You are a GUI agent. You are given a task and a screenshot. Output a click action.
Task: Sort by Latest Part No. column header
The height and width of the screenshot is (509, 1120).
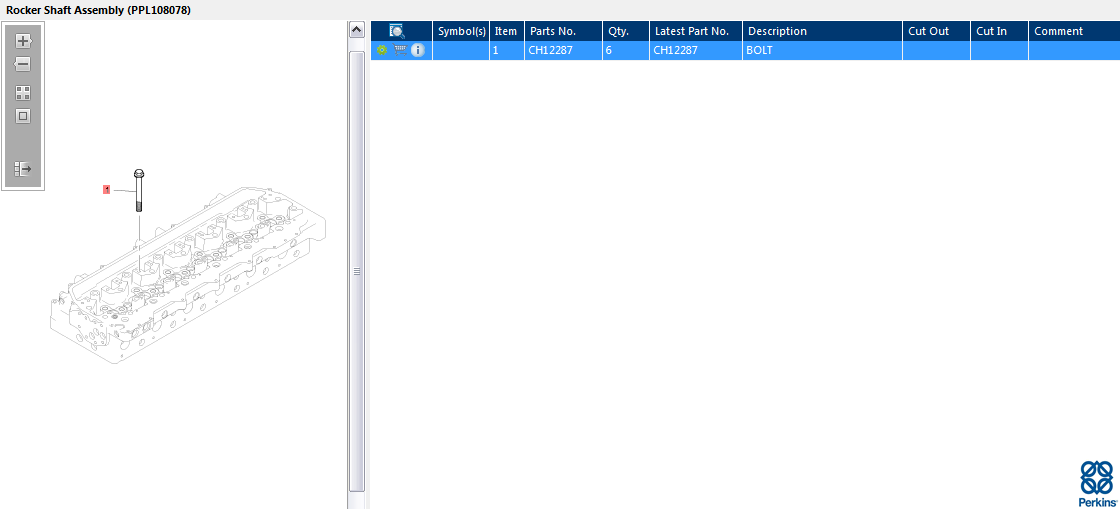coord(696,31)
